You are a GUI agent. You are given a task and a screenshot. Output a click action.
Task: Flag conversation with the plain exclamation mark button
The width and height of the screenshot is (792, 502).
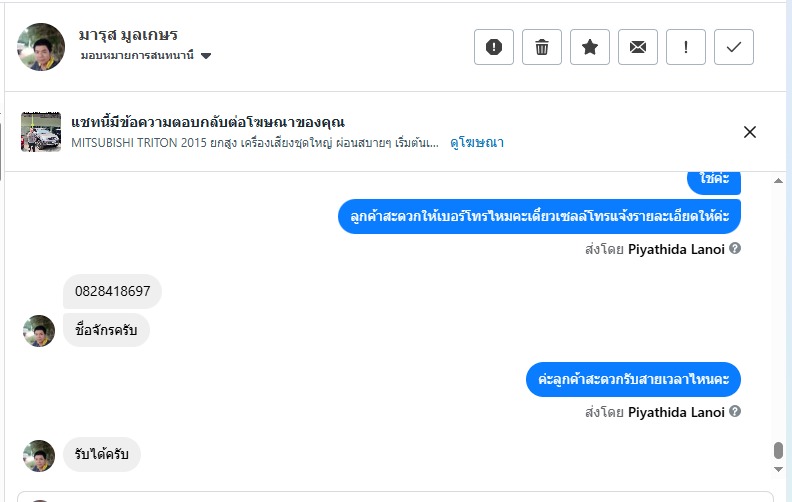tap(686, 47)
